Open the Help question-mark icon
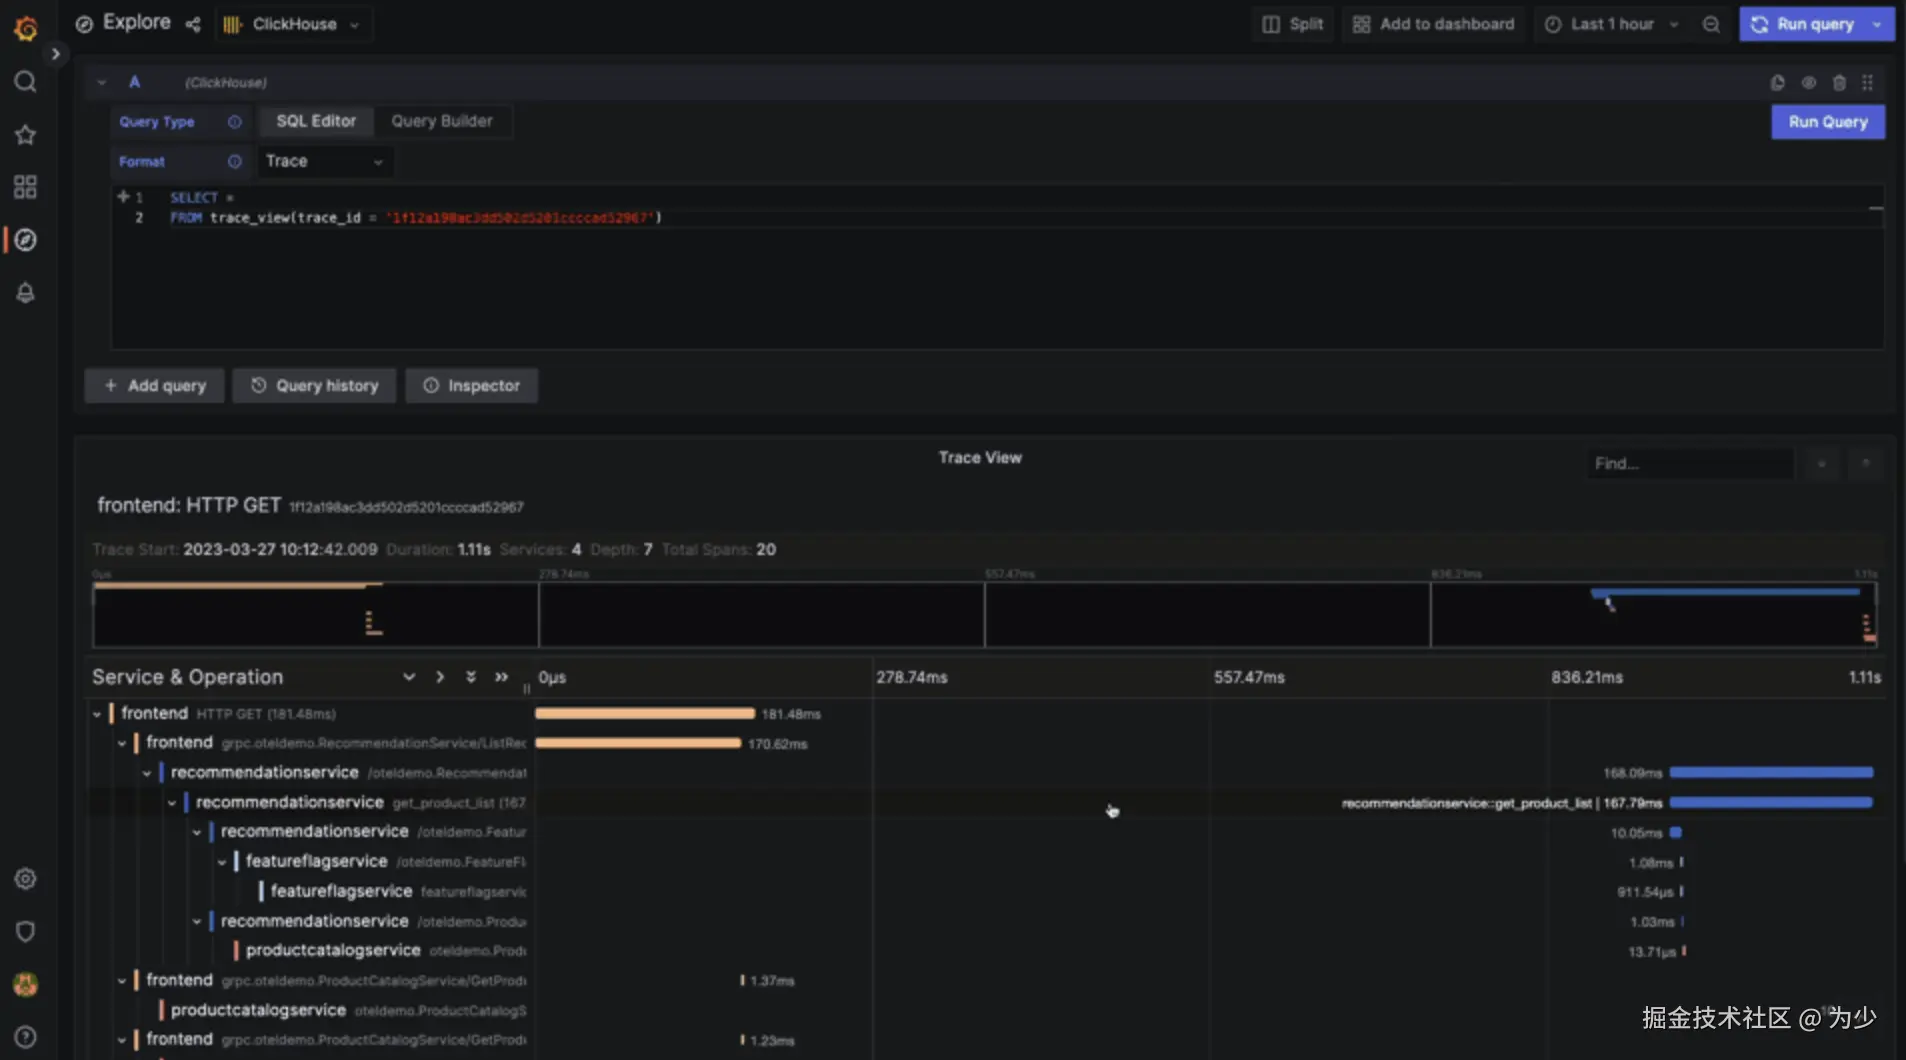 coord(26,1037)
